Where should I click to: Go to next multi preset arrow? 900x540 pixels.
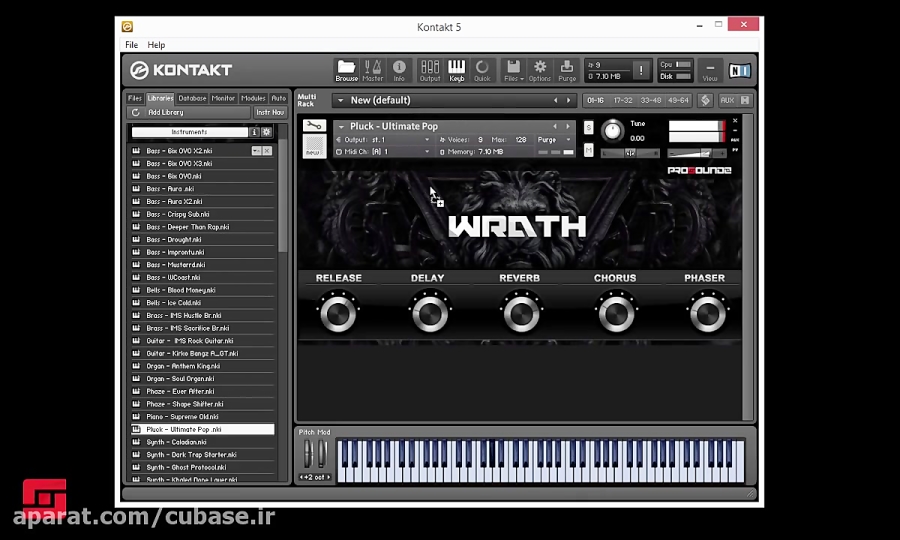click(569, 100)
